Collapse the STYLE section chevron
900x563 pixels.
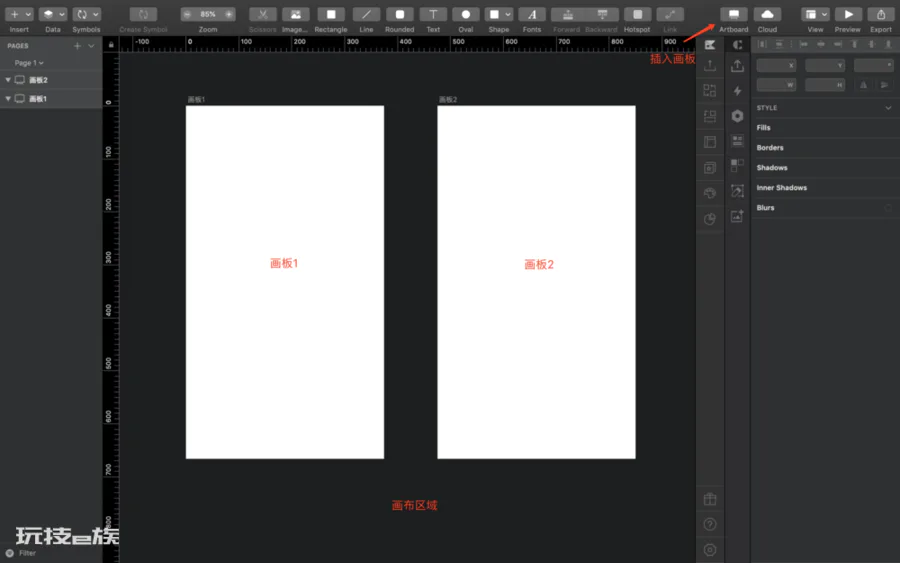[x=889, y=108]
